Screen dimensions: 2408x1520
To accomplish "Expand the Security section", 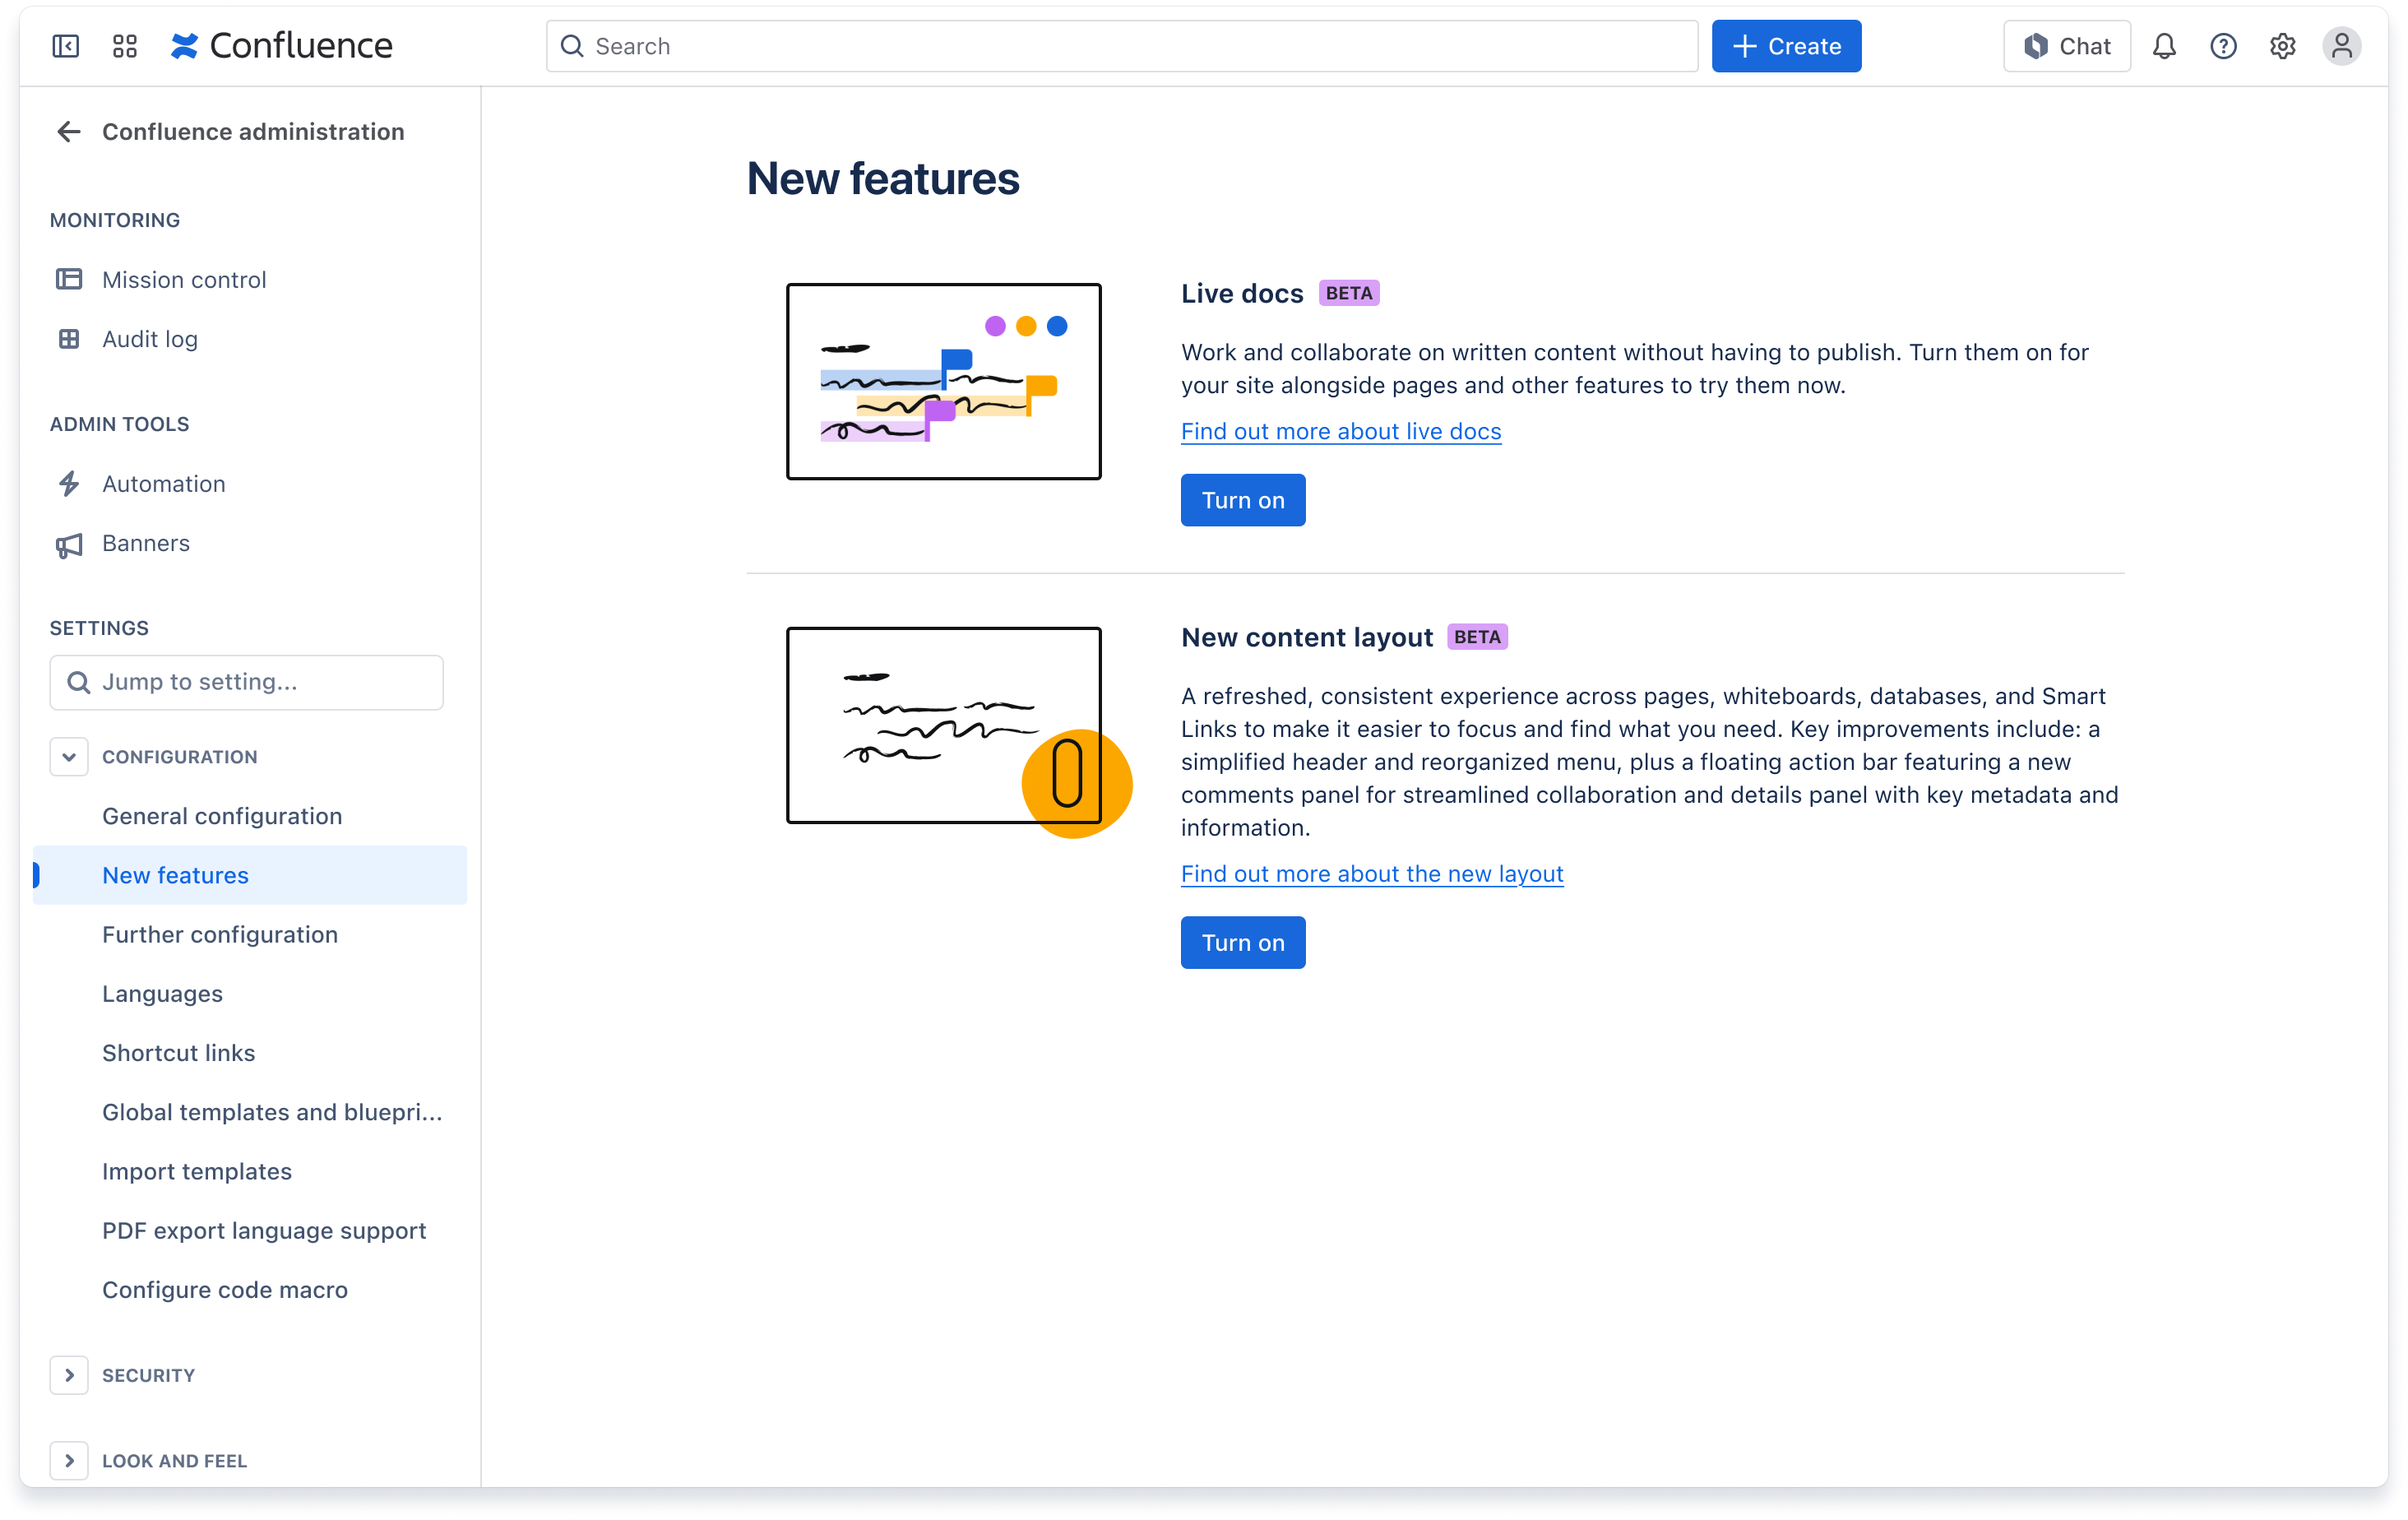I will tap(69, 1375).
